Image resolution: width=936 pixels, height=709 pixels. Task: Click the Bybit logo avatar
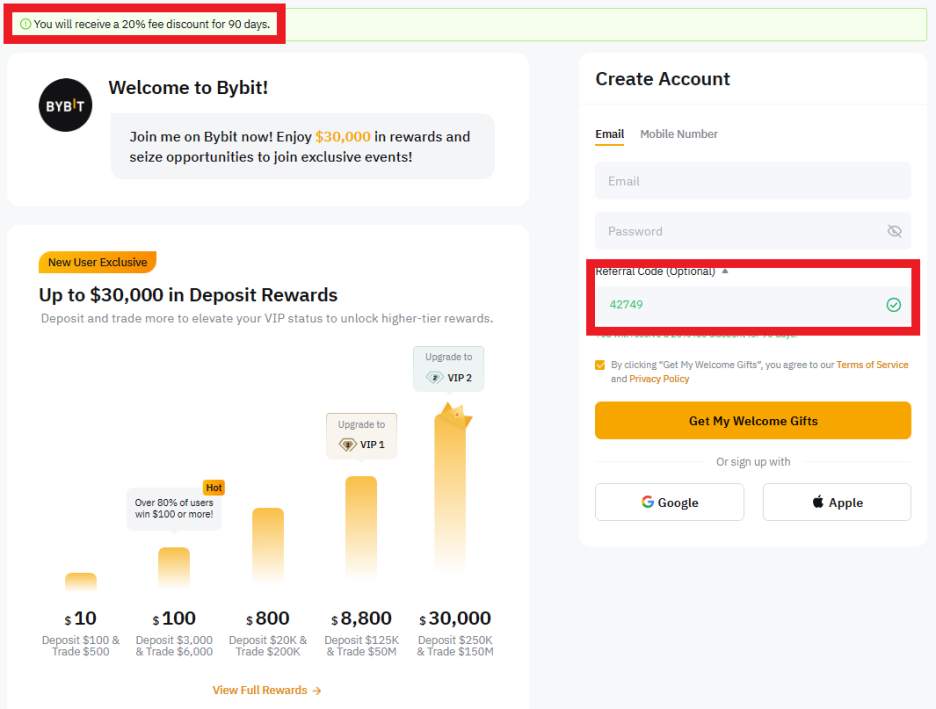coord(66,105)
